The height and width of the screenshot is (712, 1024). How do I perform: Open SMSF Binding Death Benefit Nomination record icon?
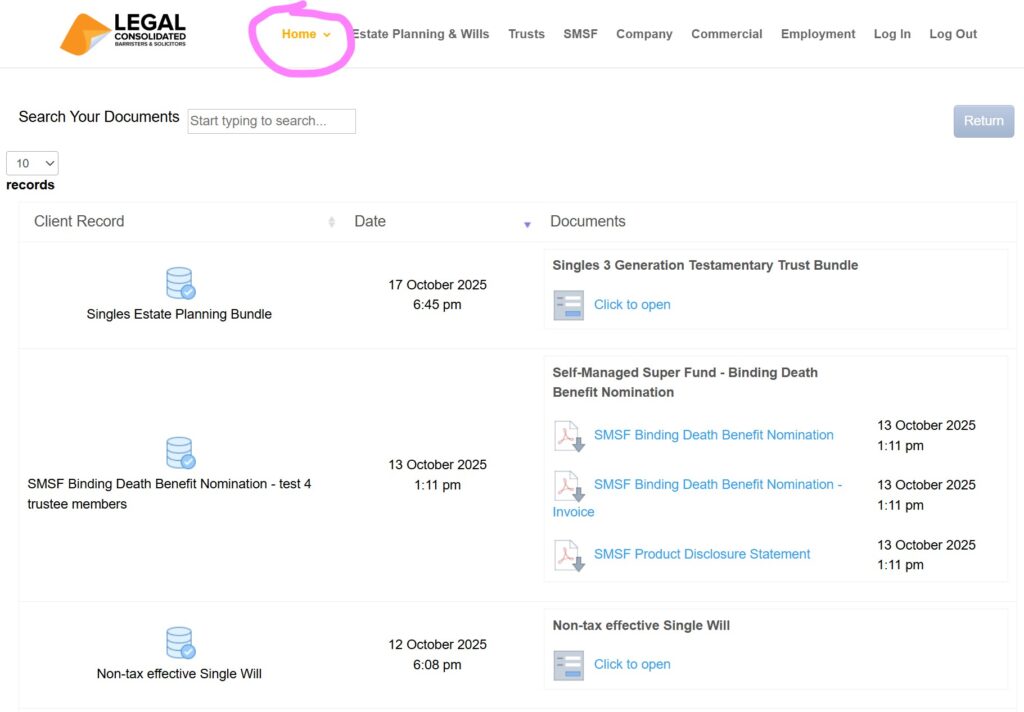(180, 453)
